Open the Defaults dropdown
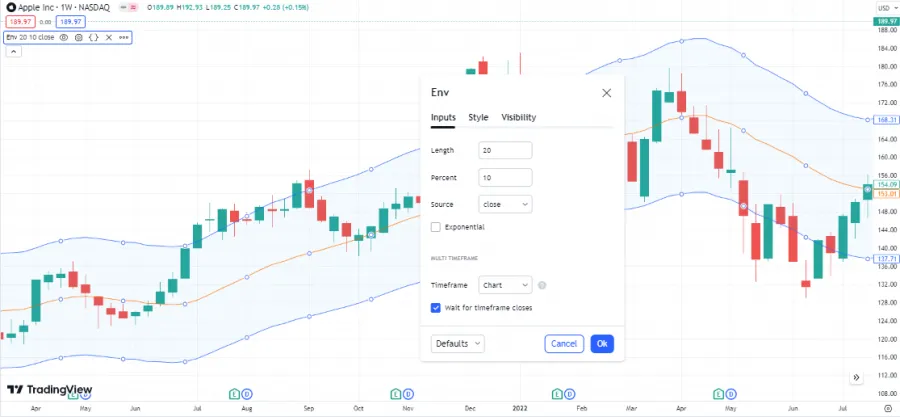The image size is (900, 417). point(458,343)
